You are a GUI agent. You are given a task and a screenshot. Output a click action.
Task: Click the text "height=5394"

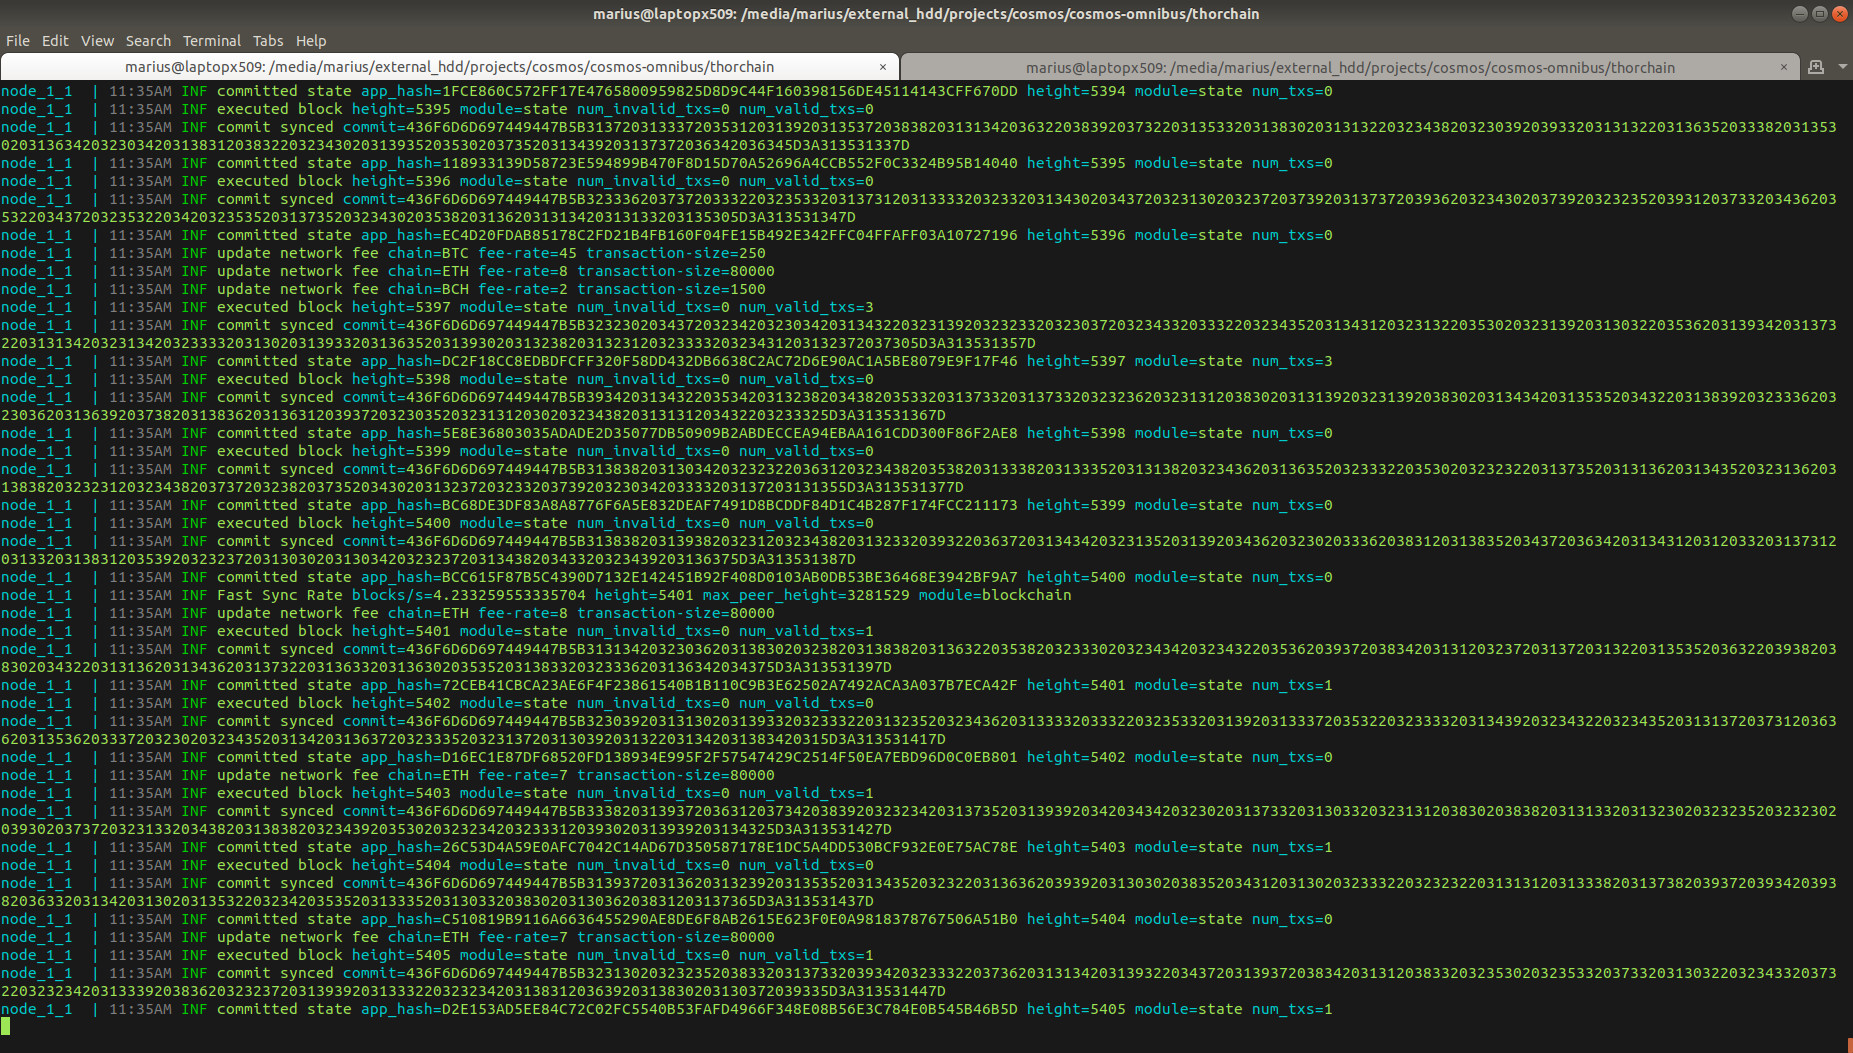(1076, 91)
